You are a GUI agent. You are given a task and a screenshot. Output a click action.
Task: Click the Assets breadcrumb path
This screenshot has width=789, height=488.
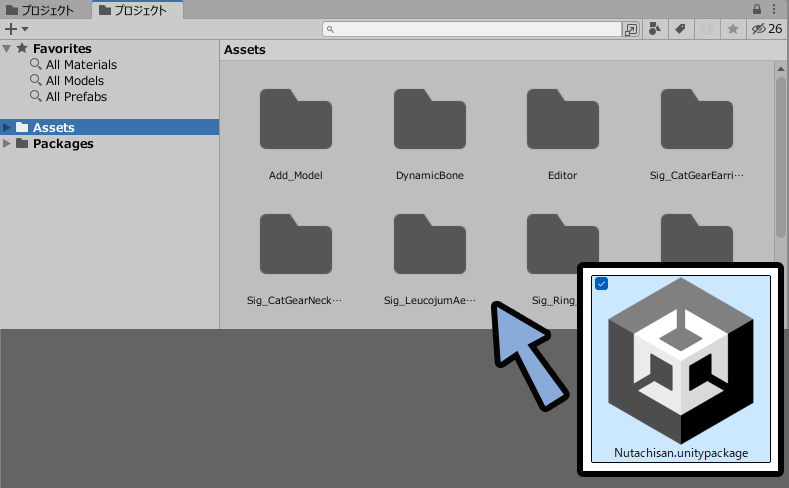(x=245, y=50)
